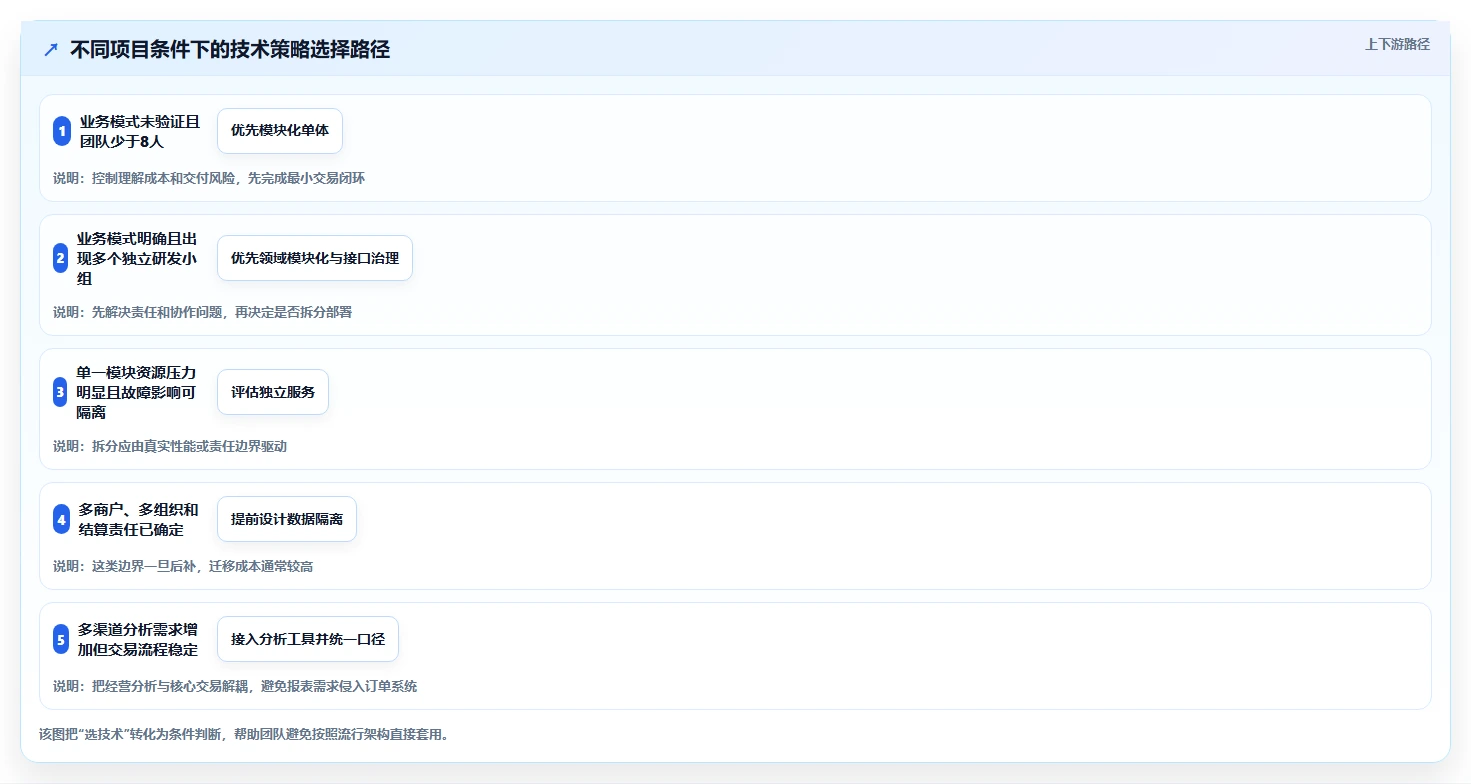Click the note 控制理解成本和交付风险
The image size is (1471, 784).
[162, 178]
